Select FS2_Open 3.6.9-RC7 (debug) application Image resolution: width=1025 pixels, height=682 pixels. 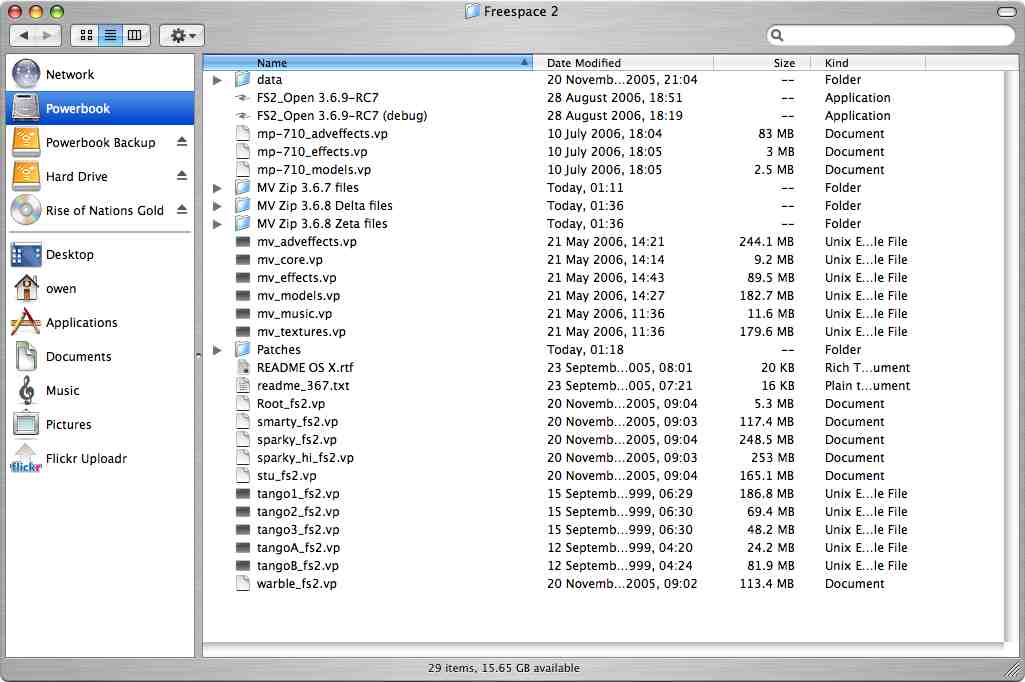pos(342,116)
